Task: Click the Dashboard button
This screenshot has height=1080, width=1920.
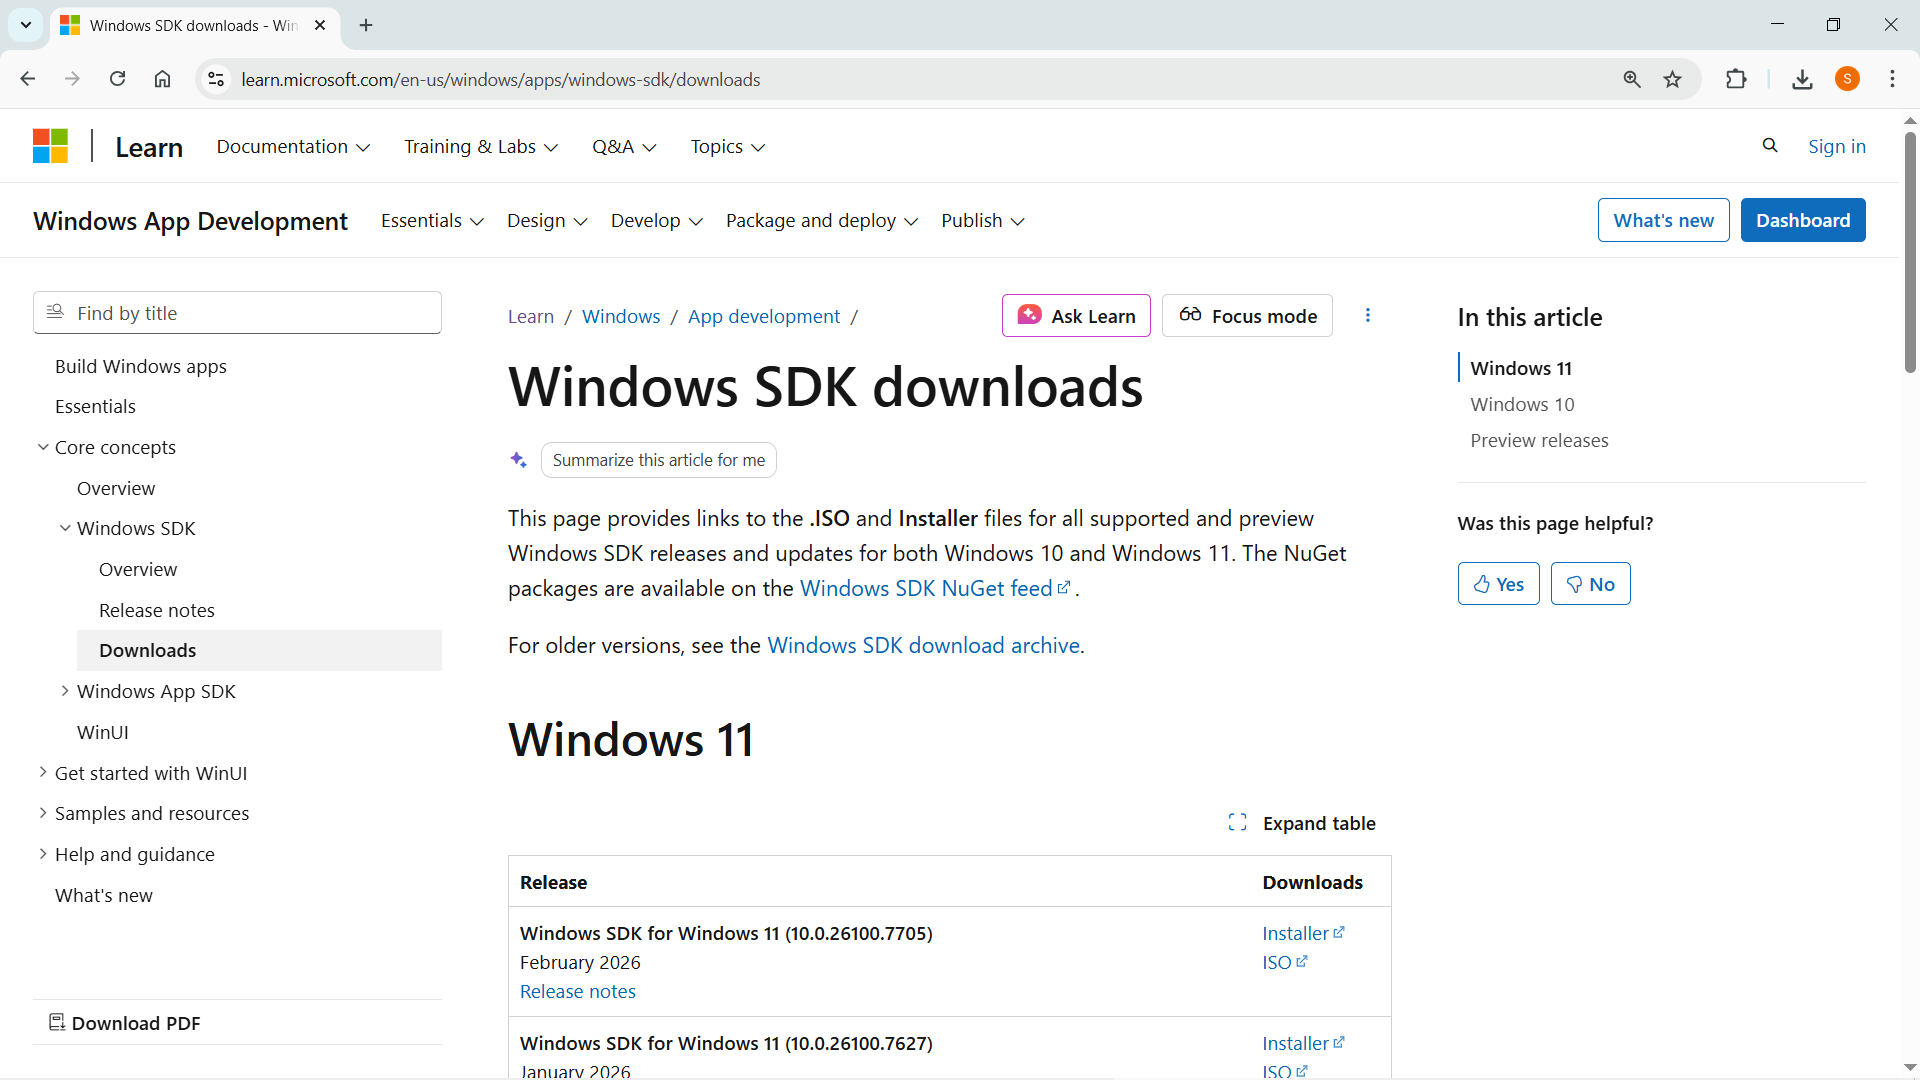Action: (1803, 220)
